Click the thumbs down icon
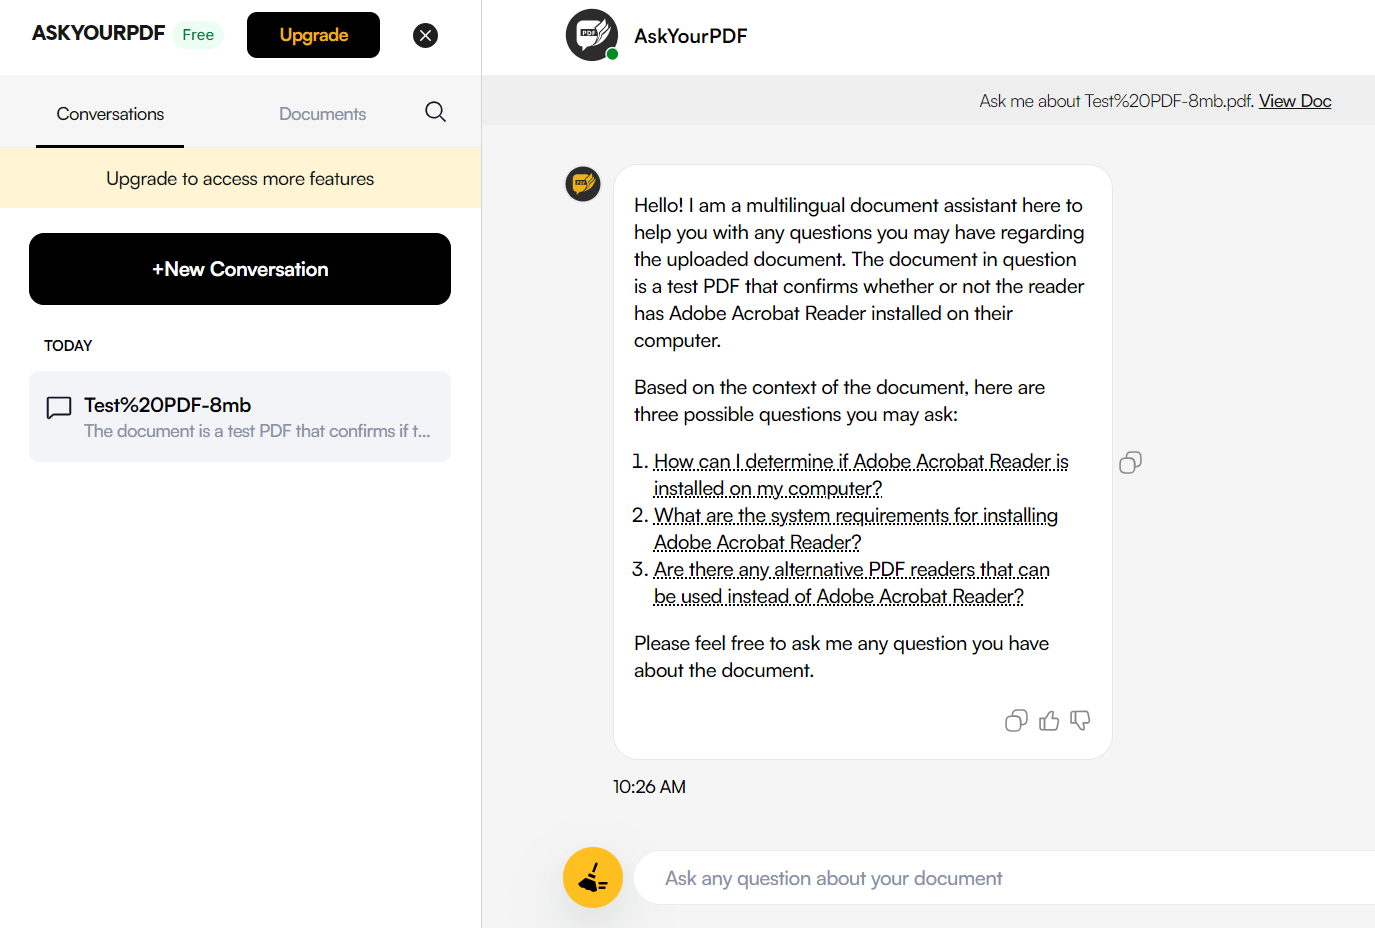 [1080, 721]
